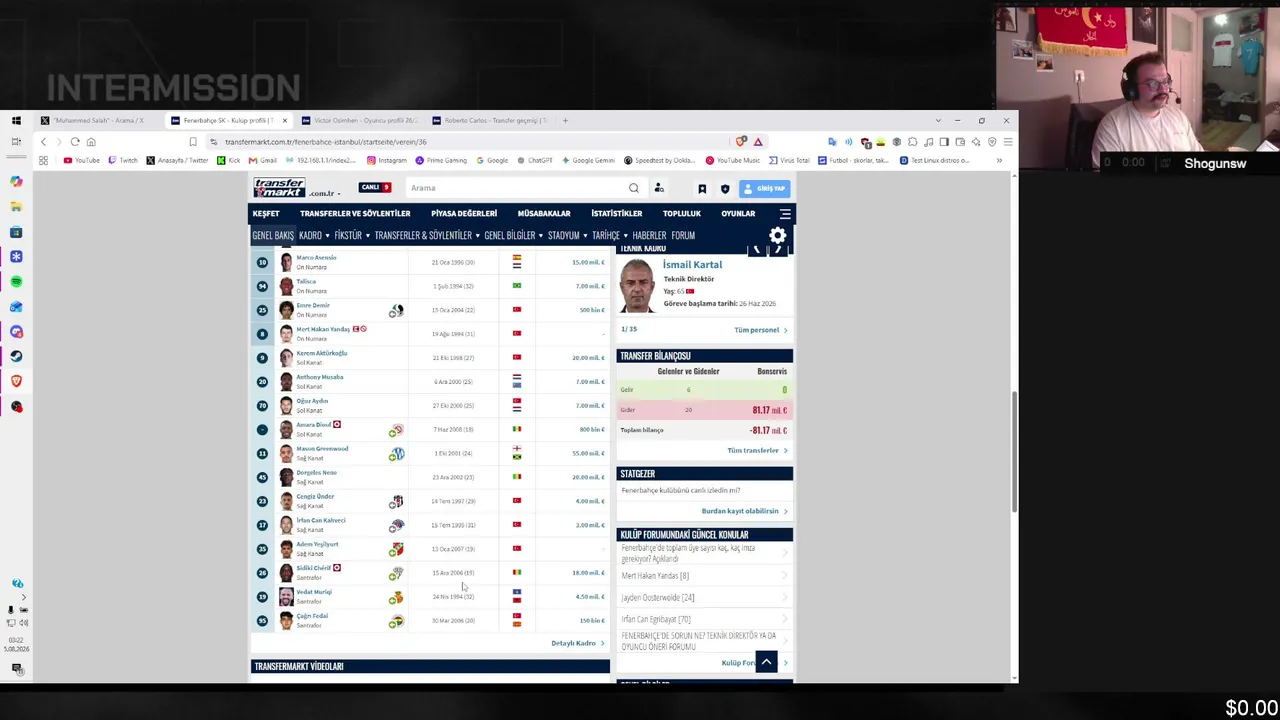Open the ChatGPT bookmark
Screen dimensions: 1280x720
tap(534, 160)
